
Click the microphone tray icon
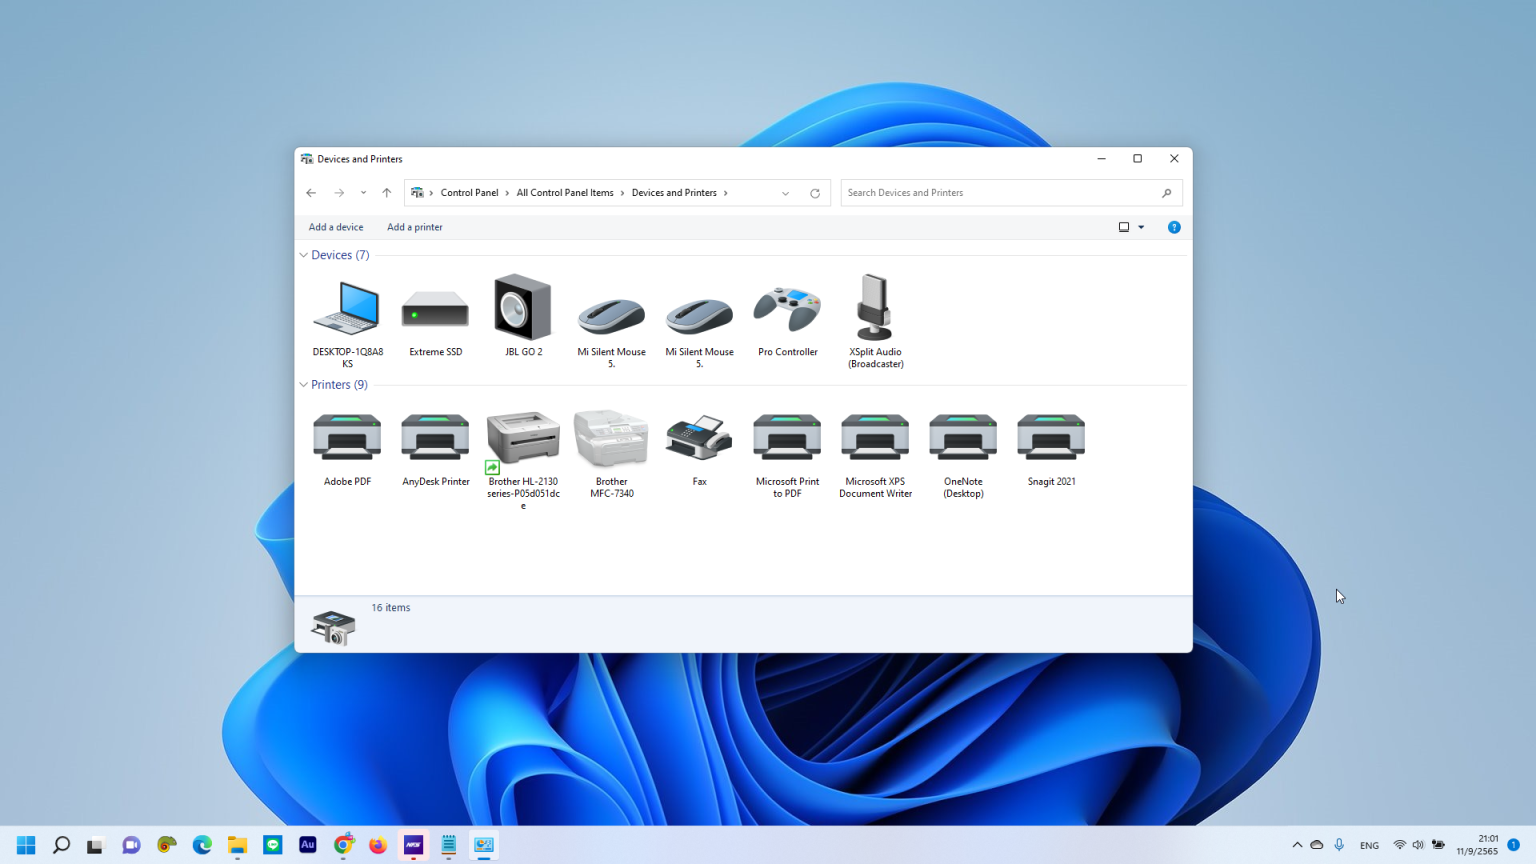tap(1339, 845)
